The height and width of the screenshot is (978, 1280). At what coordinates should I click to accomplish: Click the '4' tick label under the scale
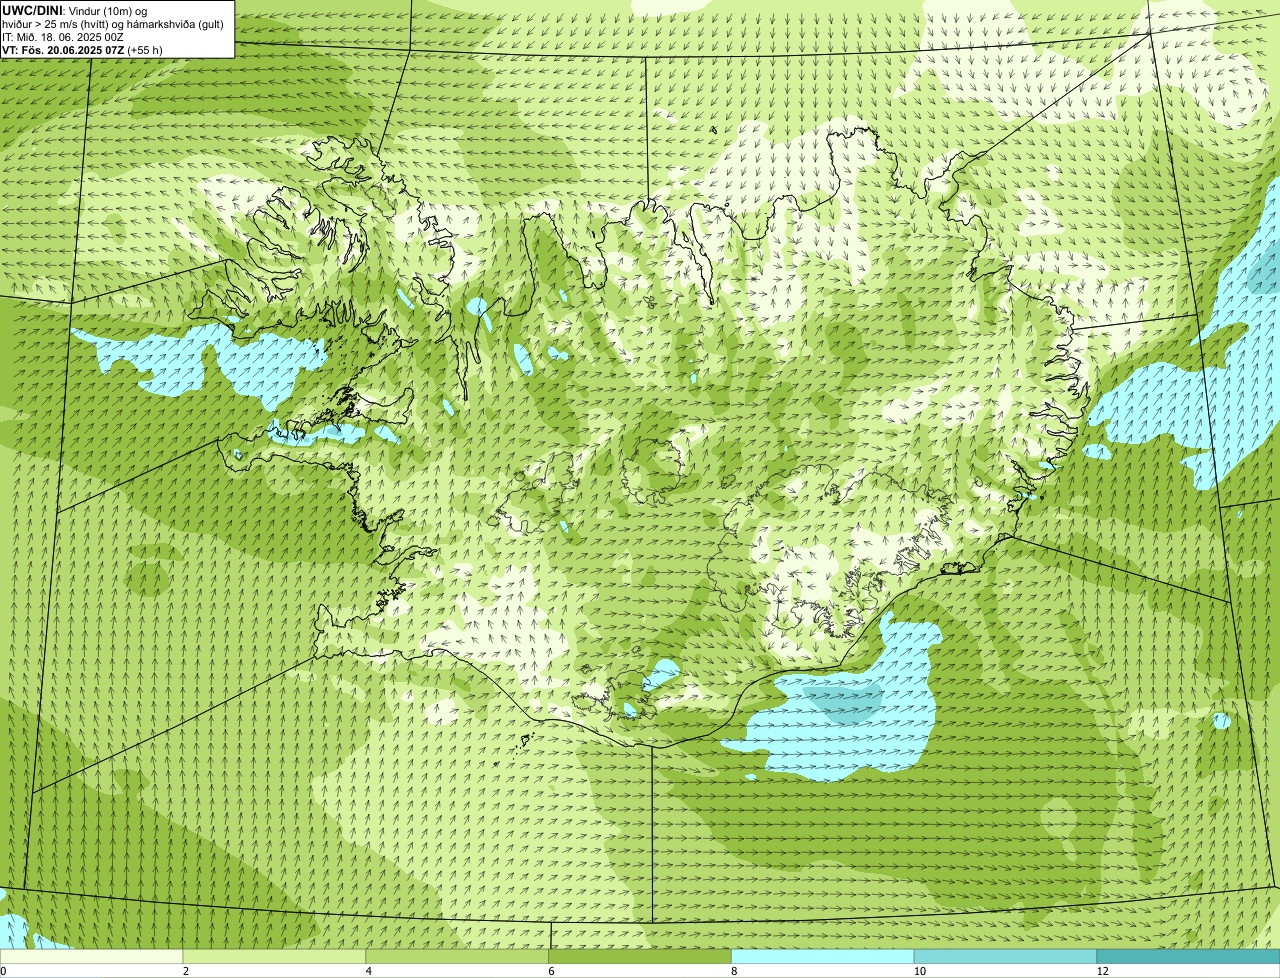[x=369, y=971]
